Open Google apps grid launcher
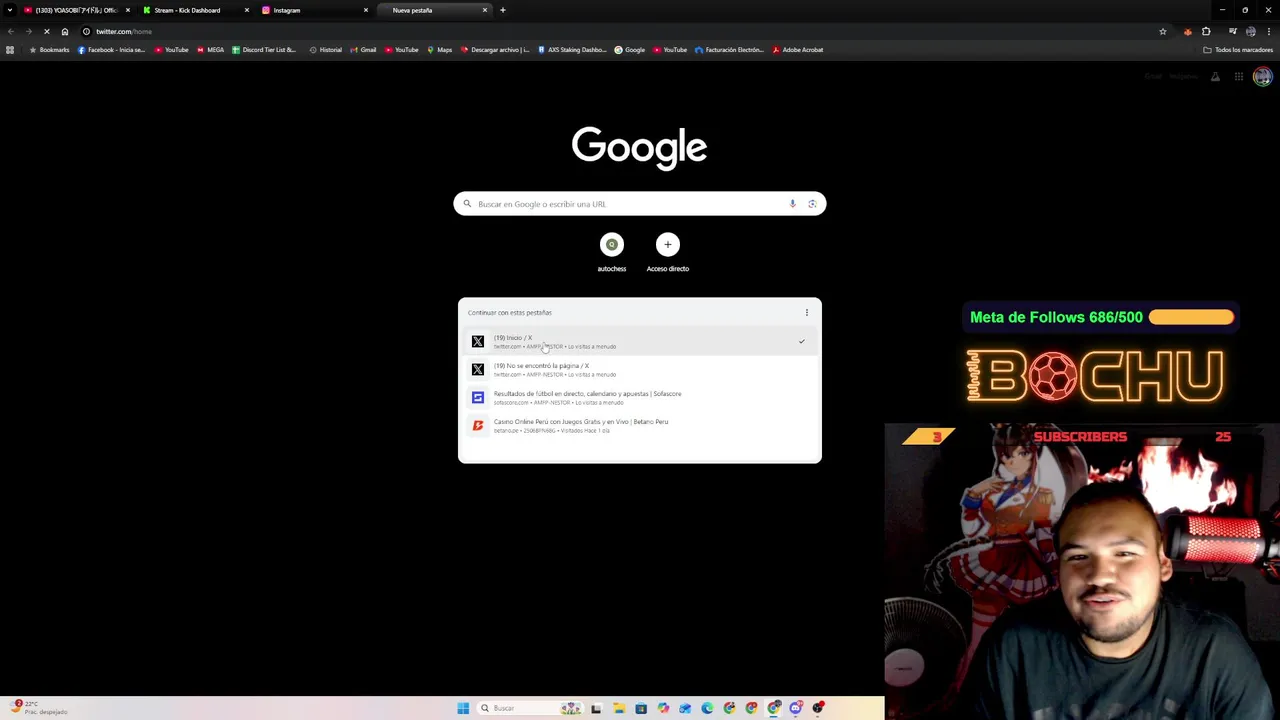 coord(1238,77)
